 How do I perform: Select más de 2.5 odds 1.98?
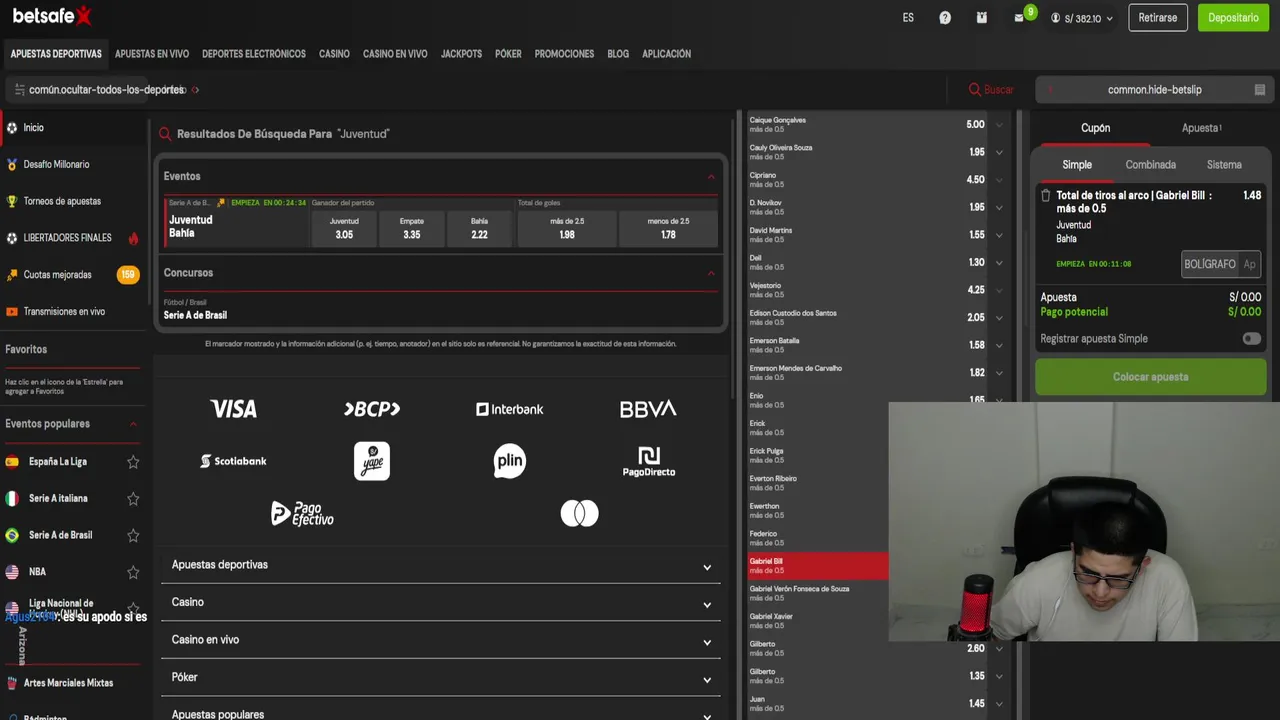[567, 228]
